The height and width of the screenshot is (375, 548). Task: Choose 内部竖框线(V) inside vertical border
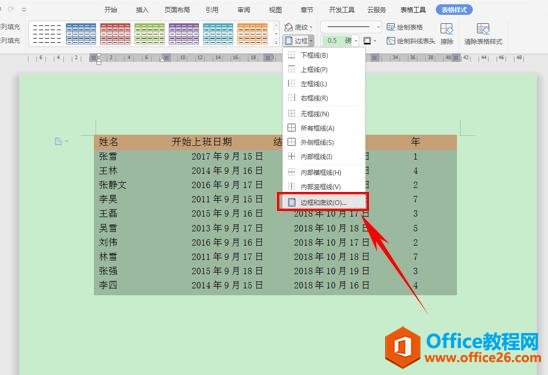coord(324,187)
